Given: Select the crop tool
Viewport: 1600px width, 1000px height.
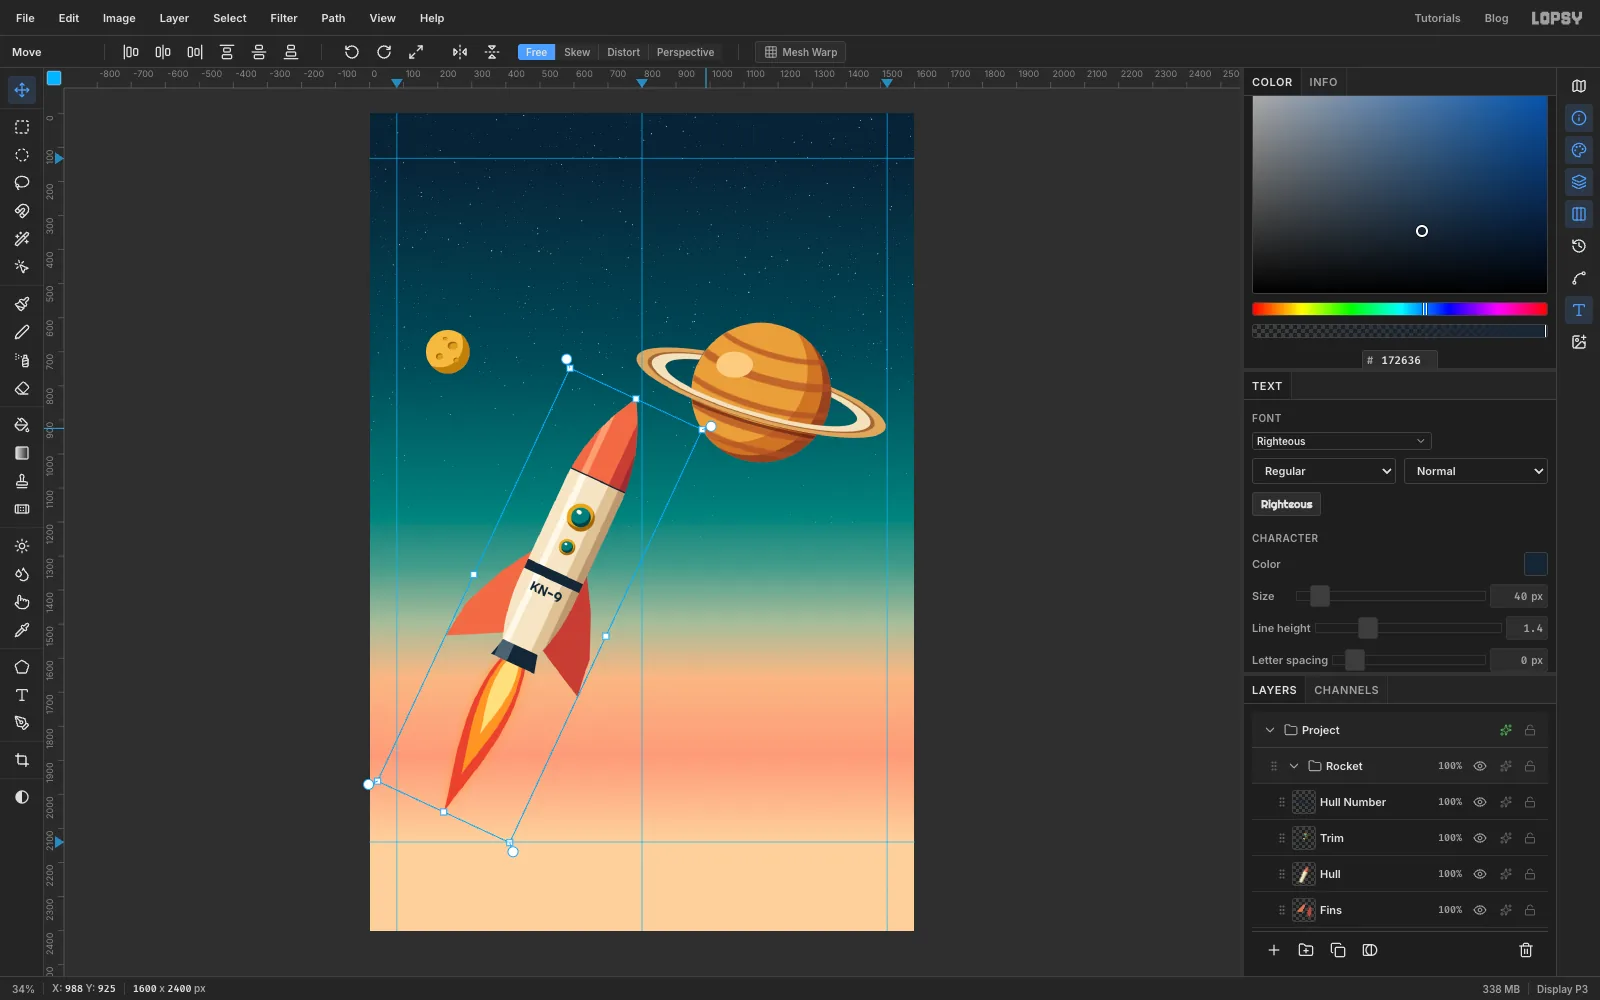Looking at the screenshot, I should click(x=22, y=760).
